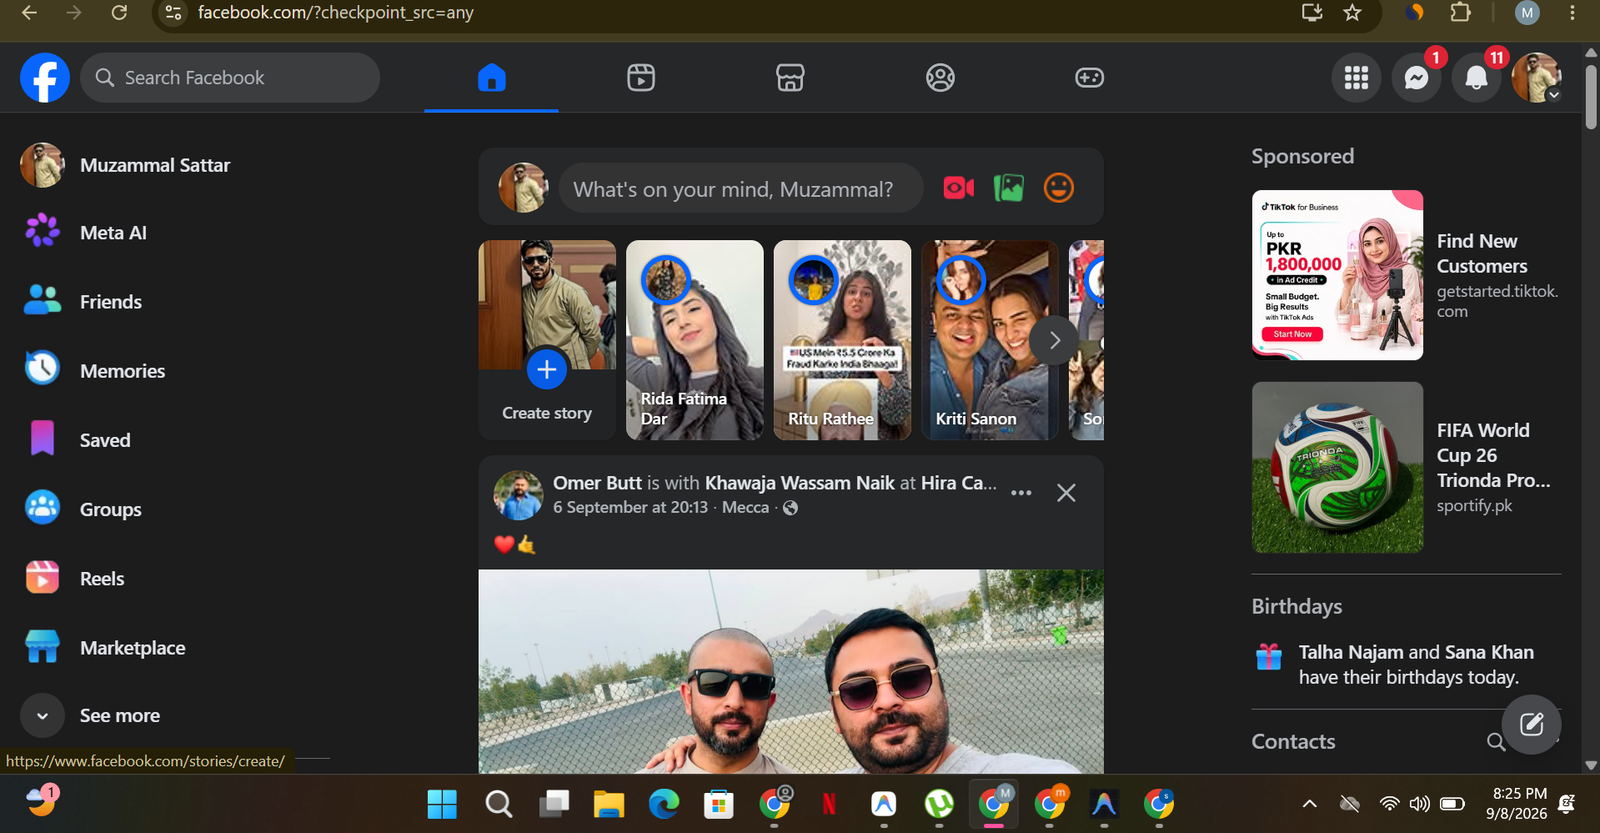Go to the Marketplace tab in top navigation
This screenshot has height=833, width=1600.
(x=790, y=78)
